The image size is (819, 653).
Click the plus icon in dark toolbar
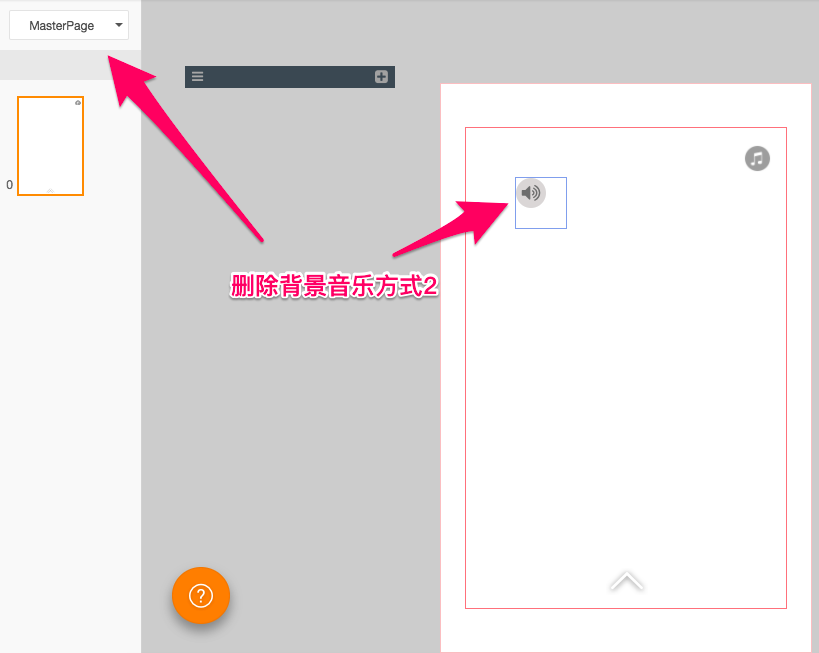point(381,77)
